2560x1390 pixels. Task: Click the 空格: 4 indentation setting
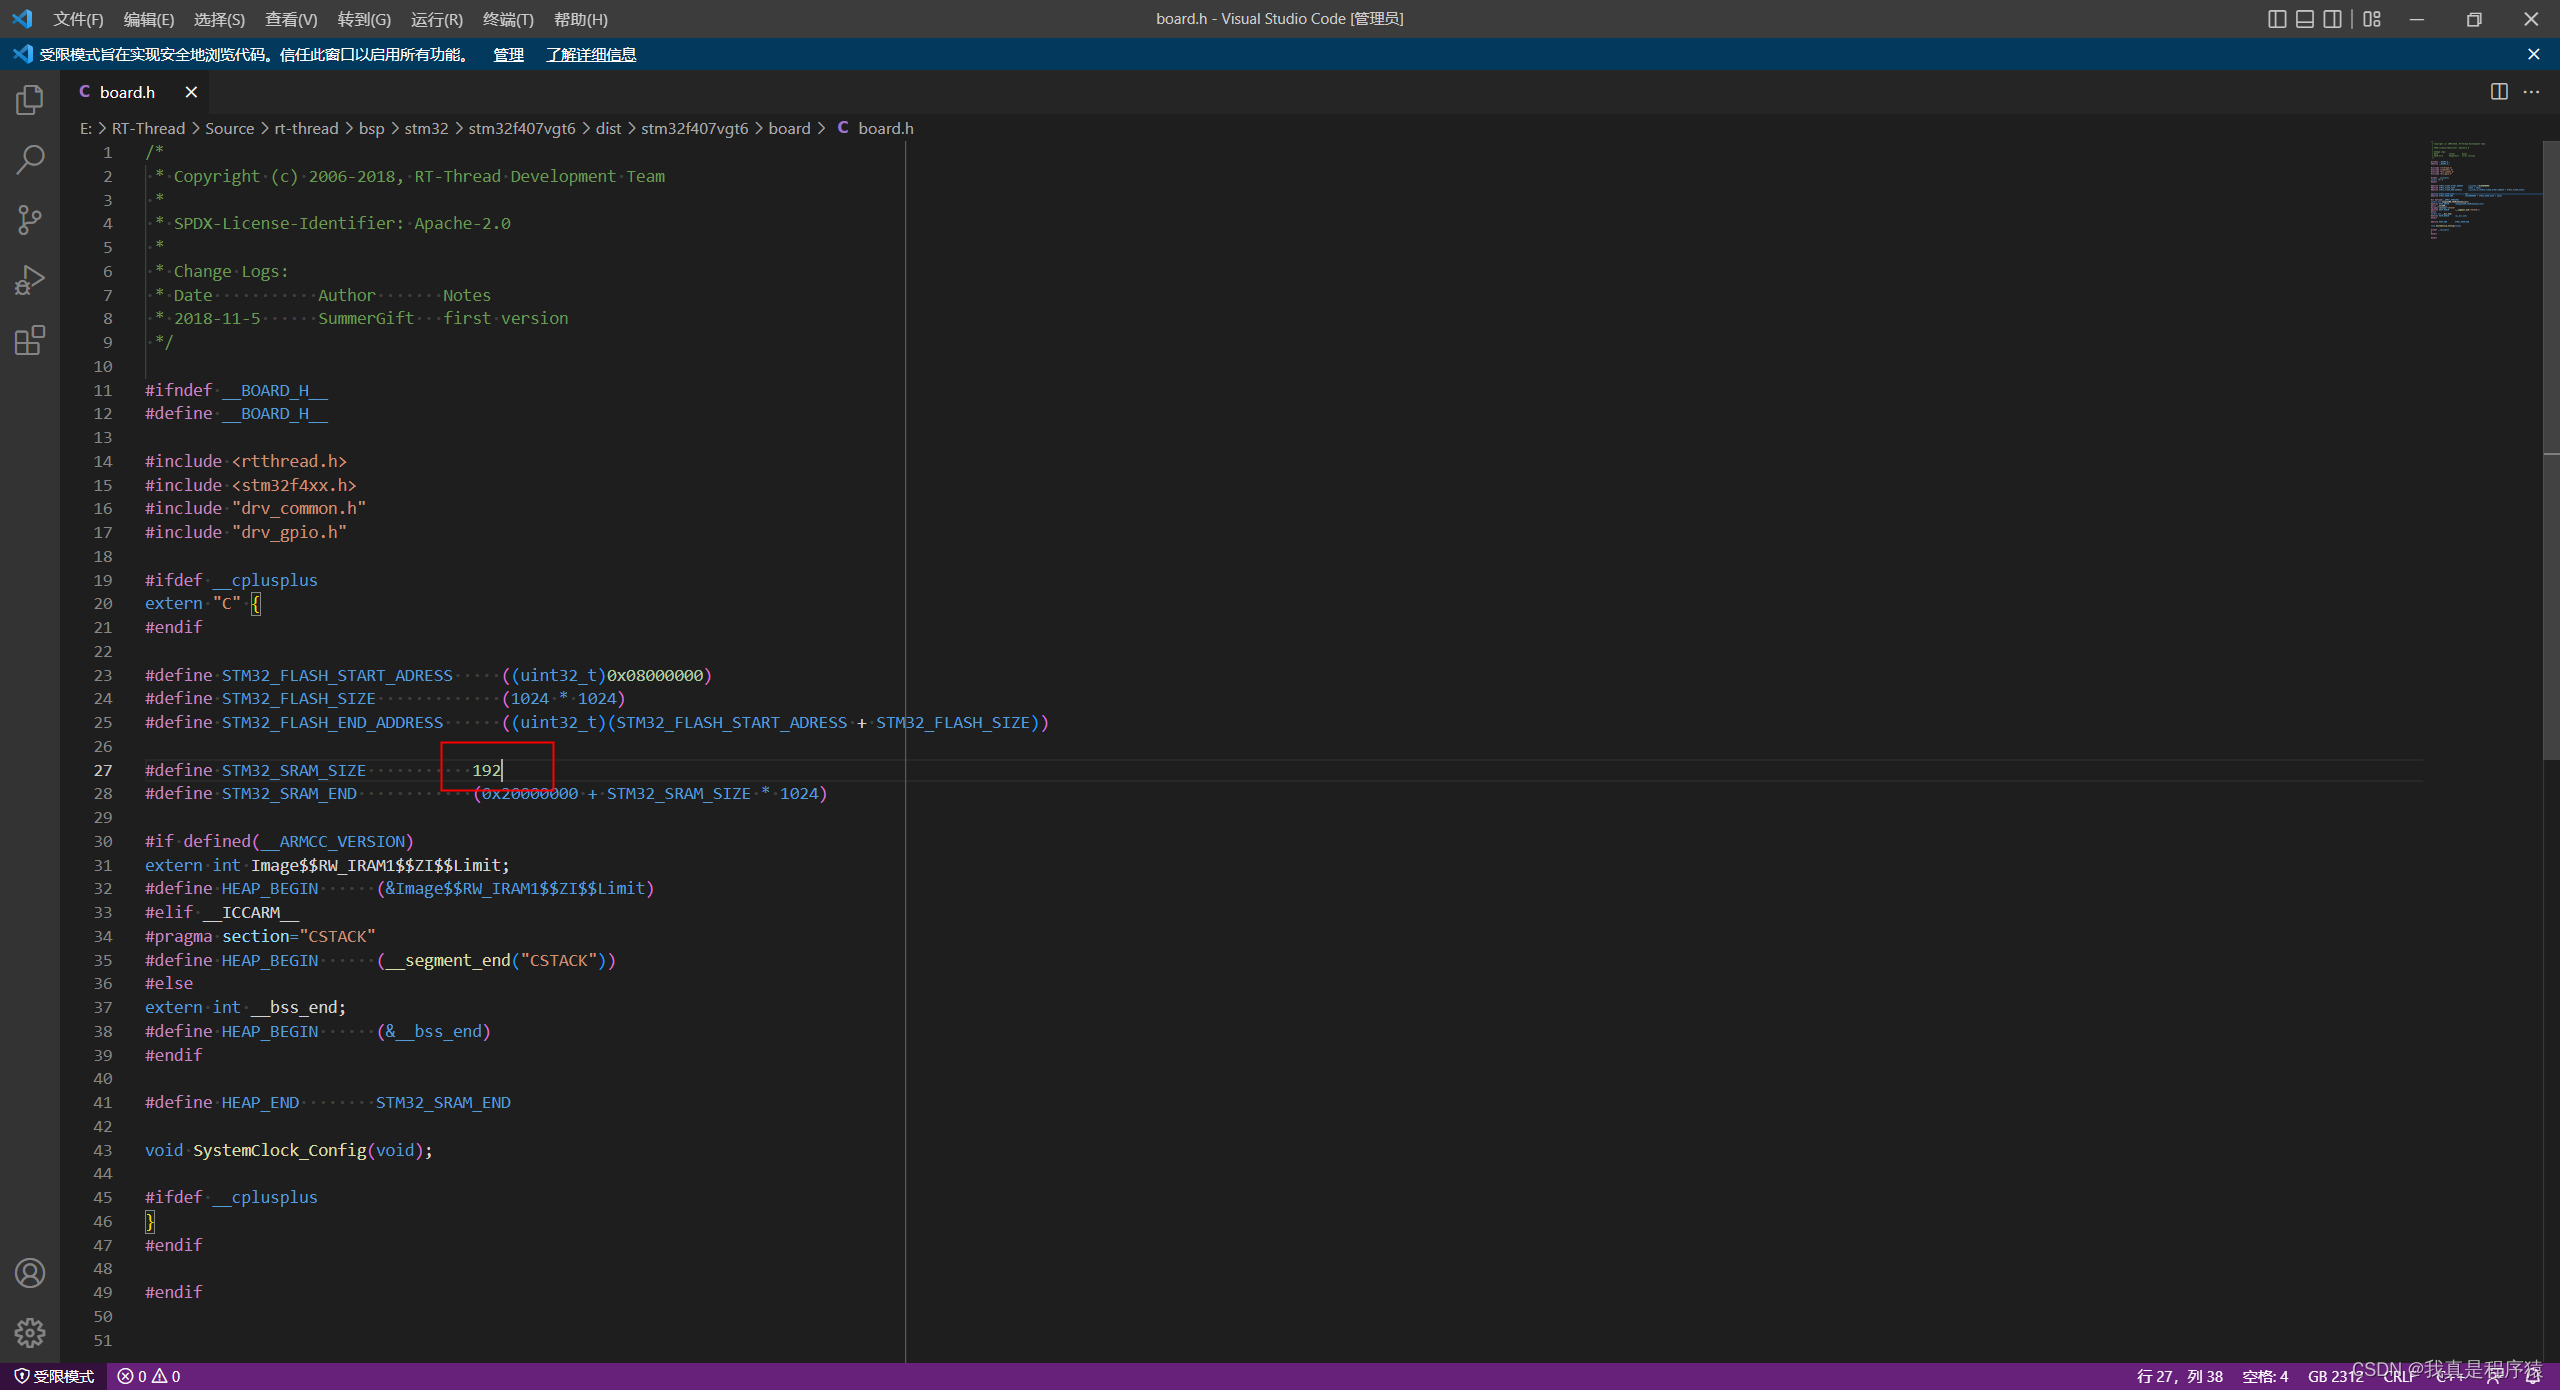2265,1377
